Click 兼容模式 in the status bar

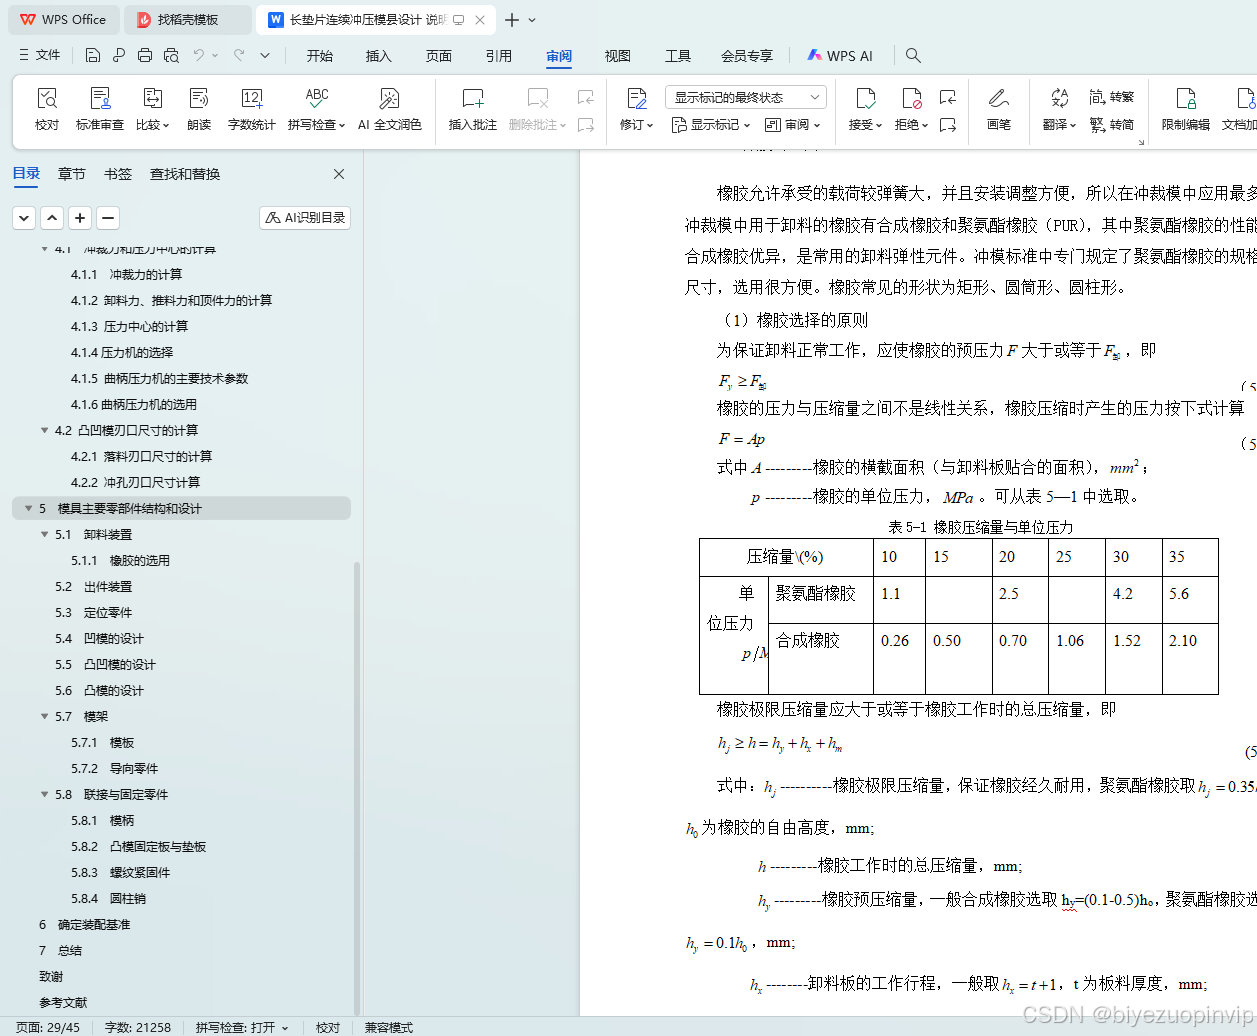pos(389,1027)
